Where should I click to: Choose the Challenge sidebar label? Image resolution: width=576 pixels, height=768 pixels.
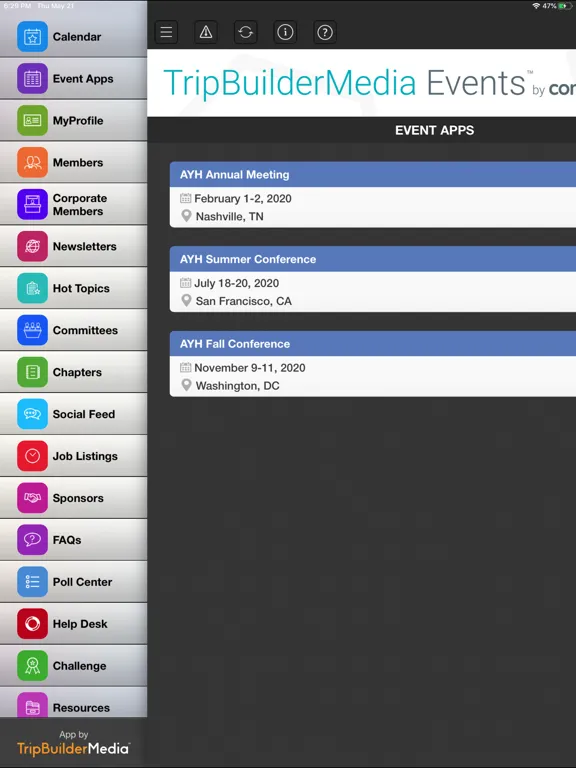point(79,666)
